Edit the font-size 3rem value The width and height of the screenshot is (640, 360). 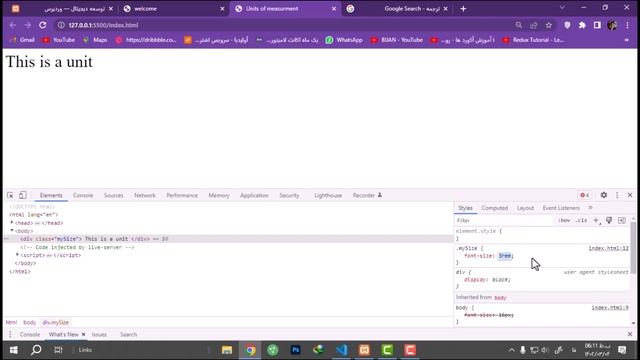pos(505,256)
